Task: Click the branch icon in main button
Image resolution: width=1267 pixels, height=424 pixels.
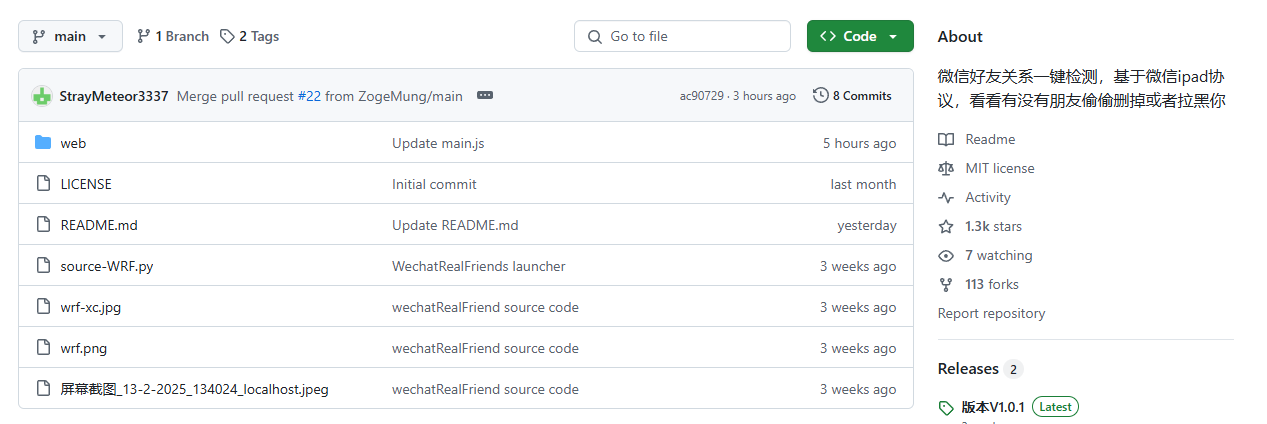Action: pos(39,36)
